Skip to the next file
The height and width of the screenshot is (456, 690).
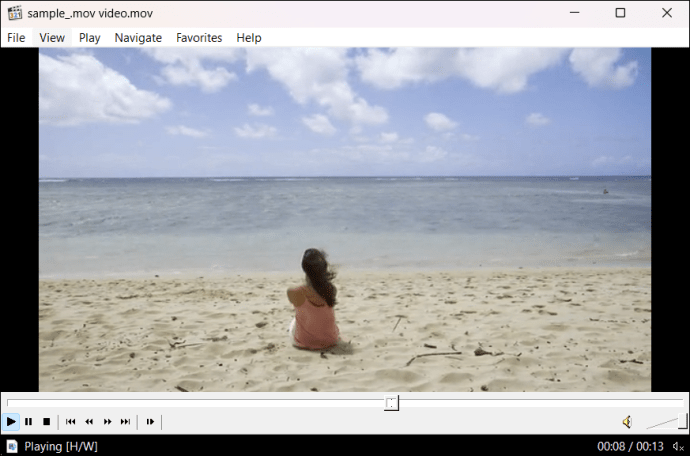(x=125, y=422)
